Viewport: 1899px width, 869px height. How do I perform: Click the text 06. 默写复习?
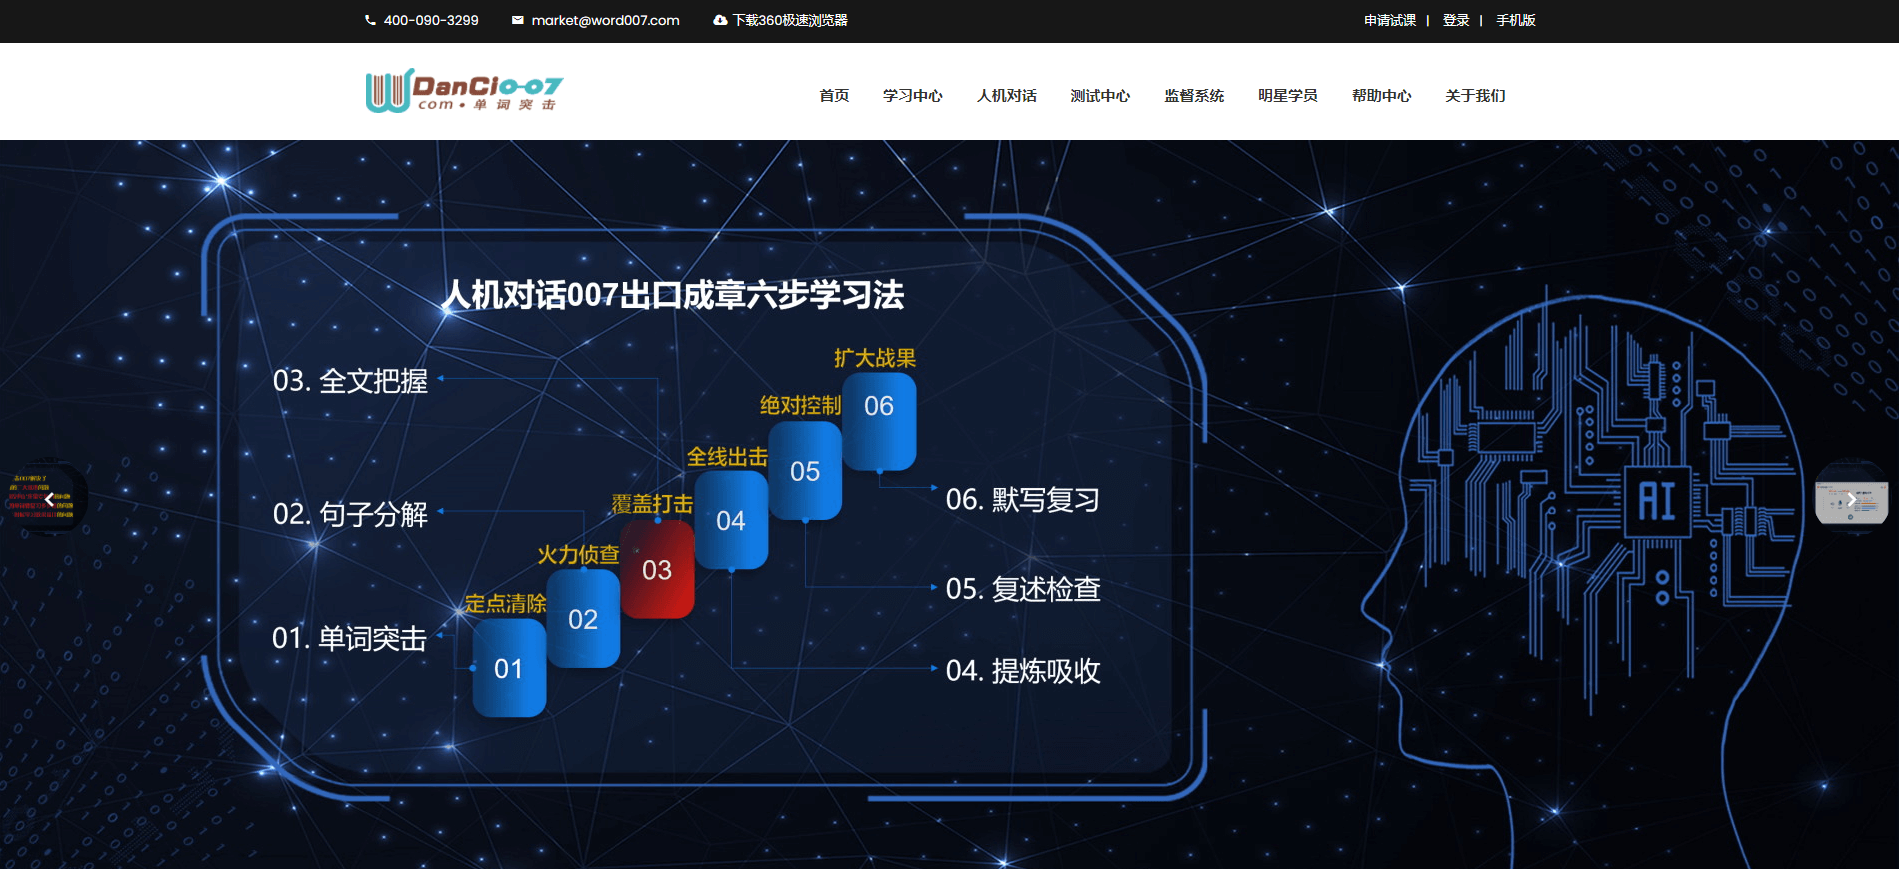(1023, 499)
